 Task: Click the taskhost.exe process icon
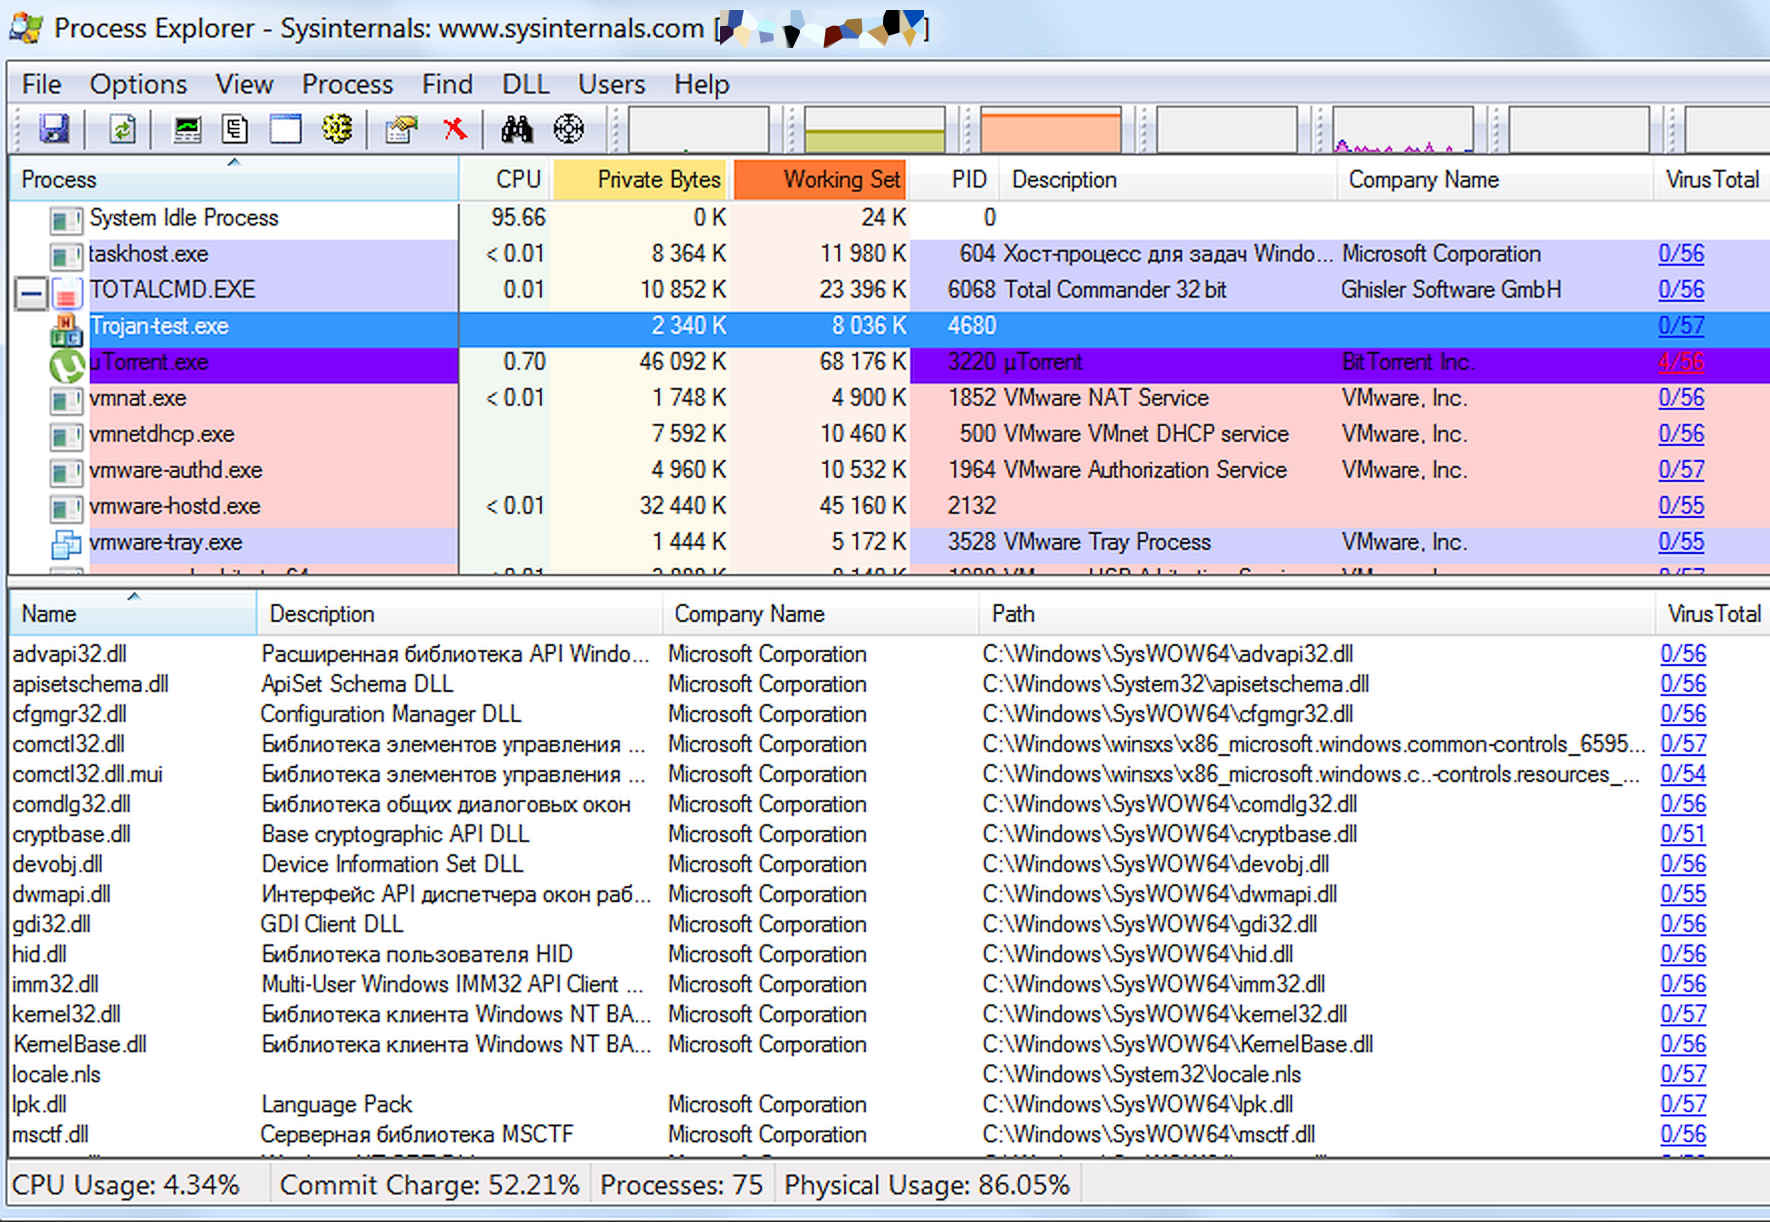66,256
